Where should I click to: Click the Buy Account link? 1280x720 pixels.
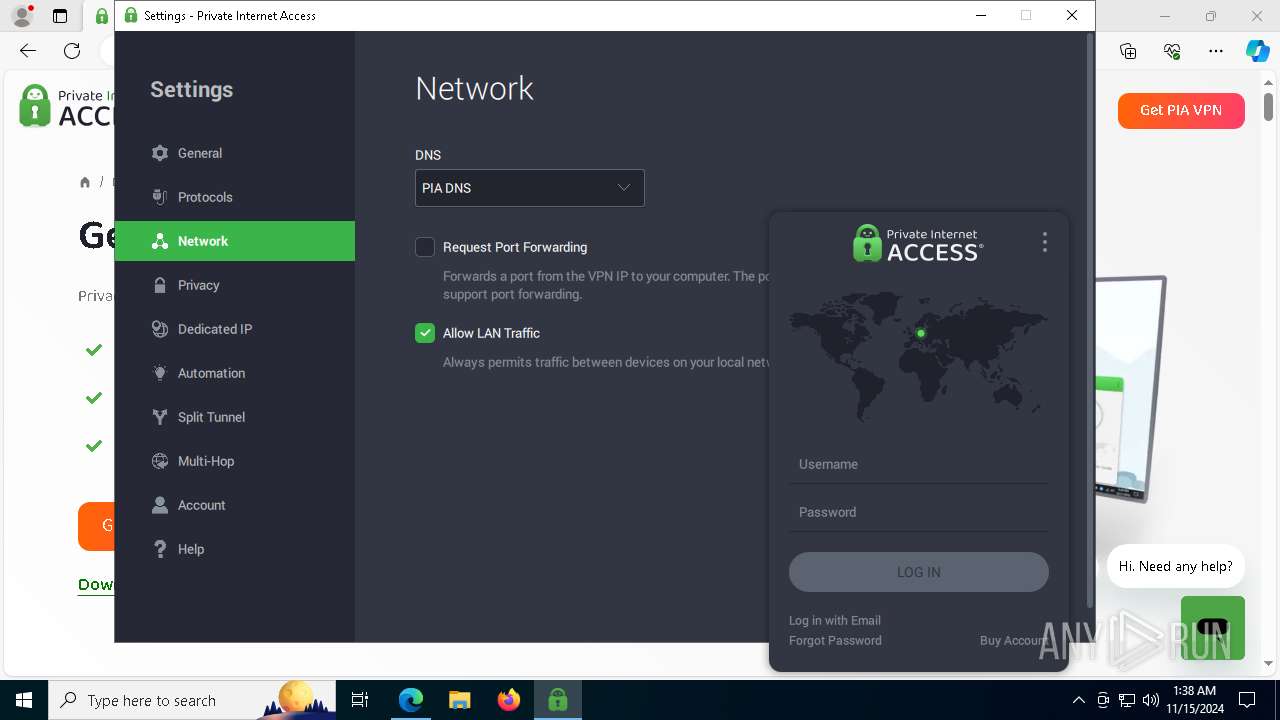[x=1014, y=640]
